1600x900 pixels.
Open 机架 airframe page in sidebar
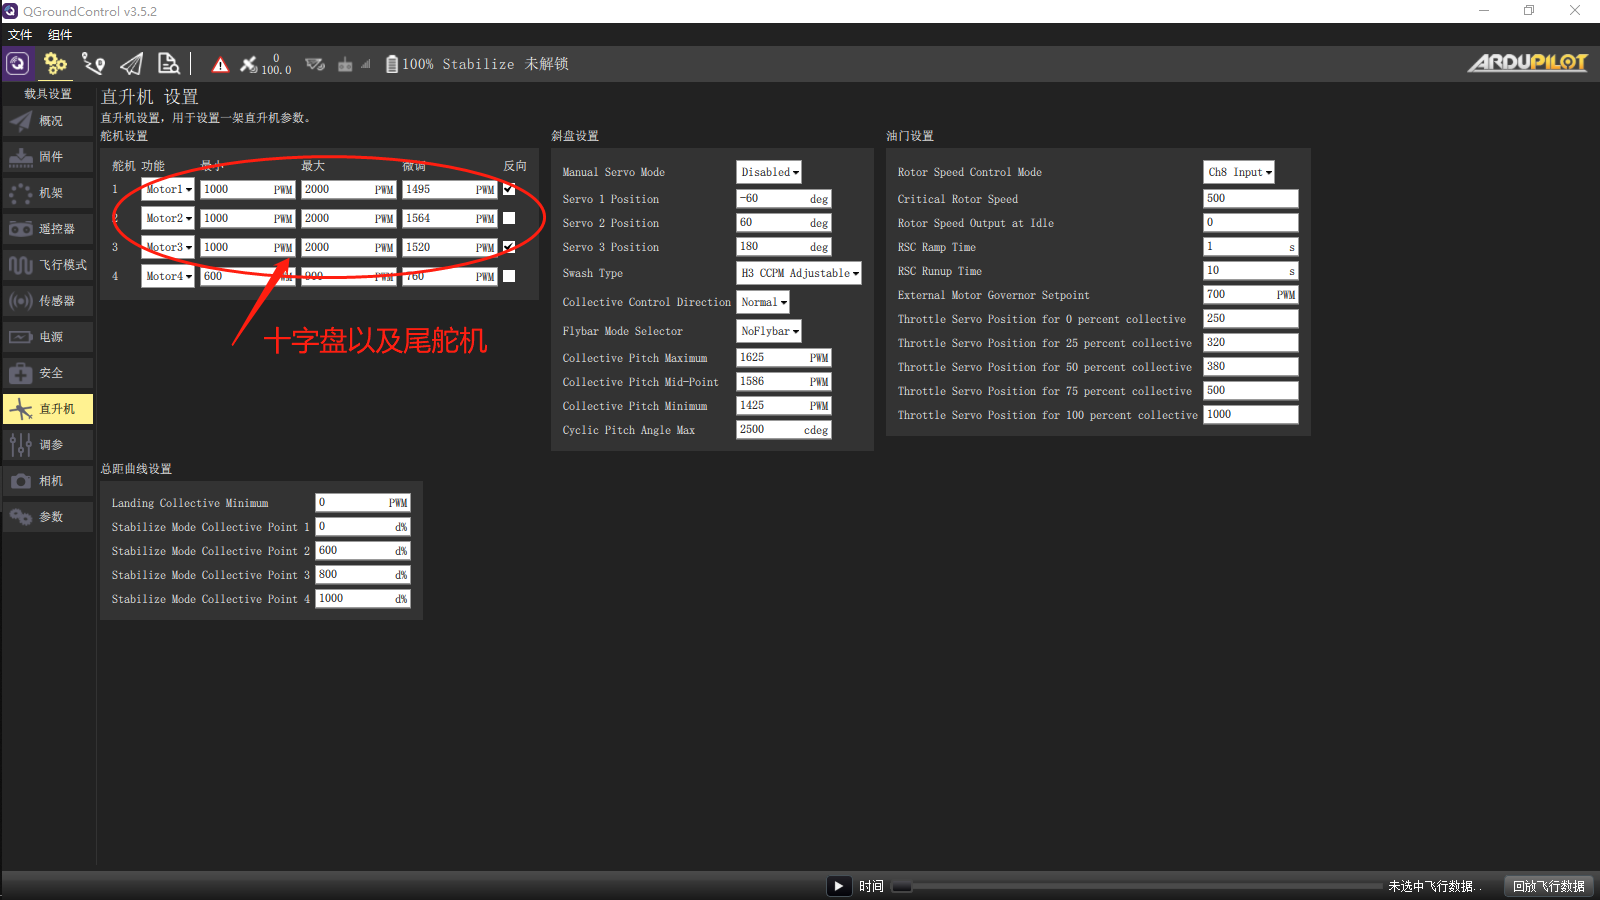48,193
